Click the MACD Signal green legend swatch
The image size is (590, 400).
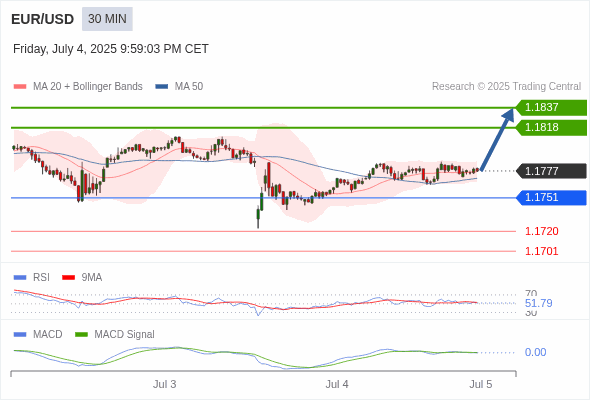[81, 335]
